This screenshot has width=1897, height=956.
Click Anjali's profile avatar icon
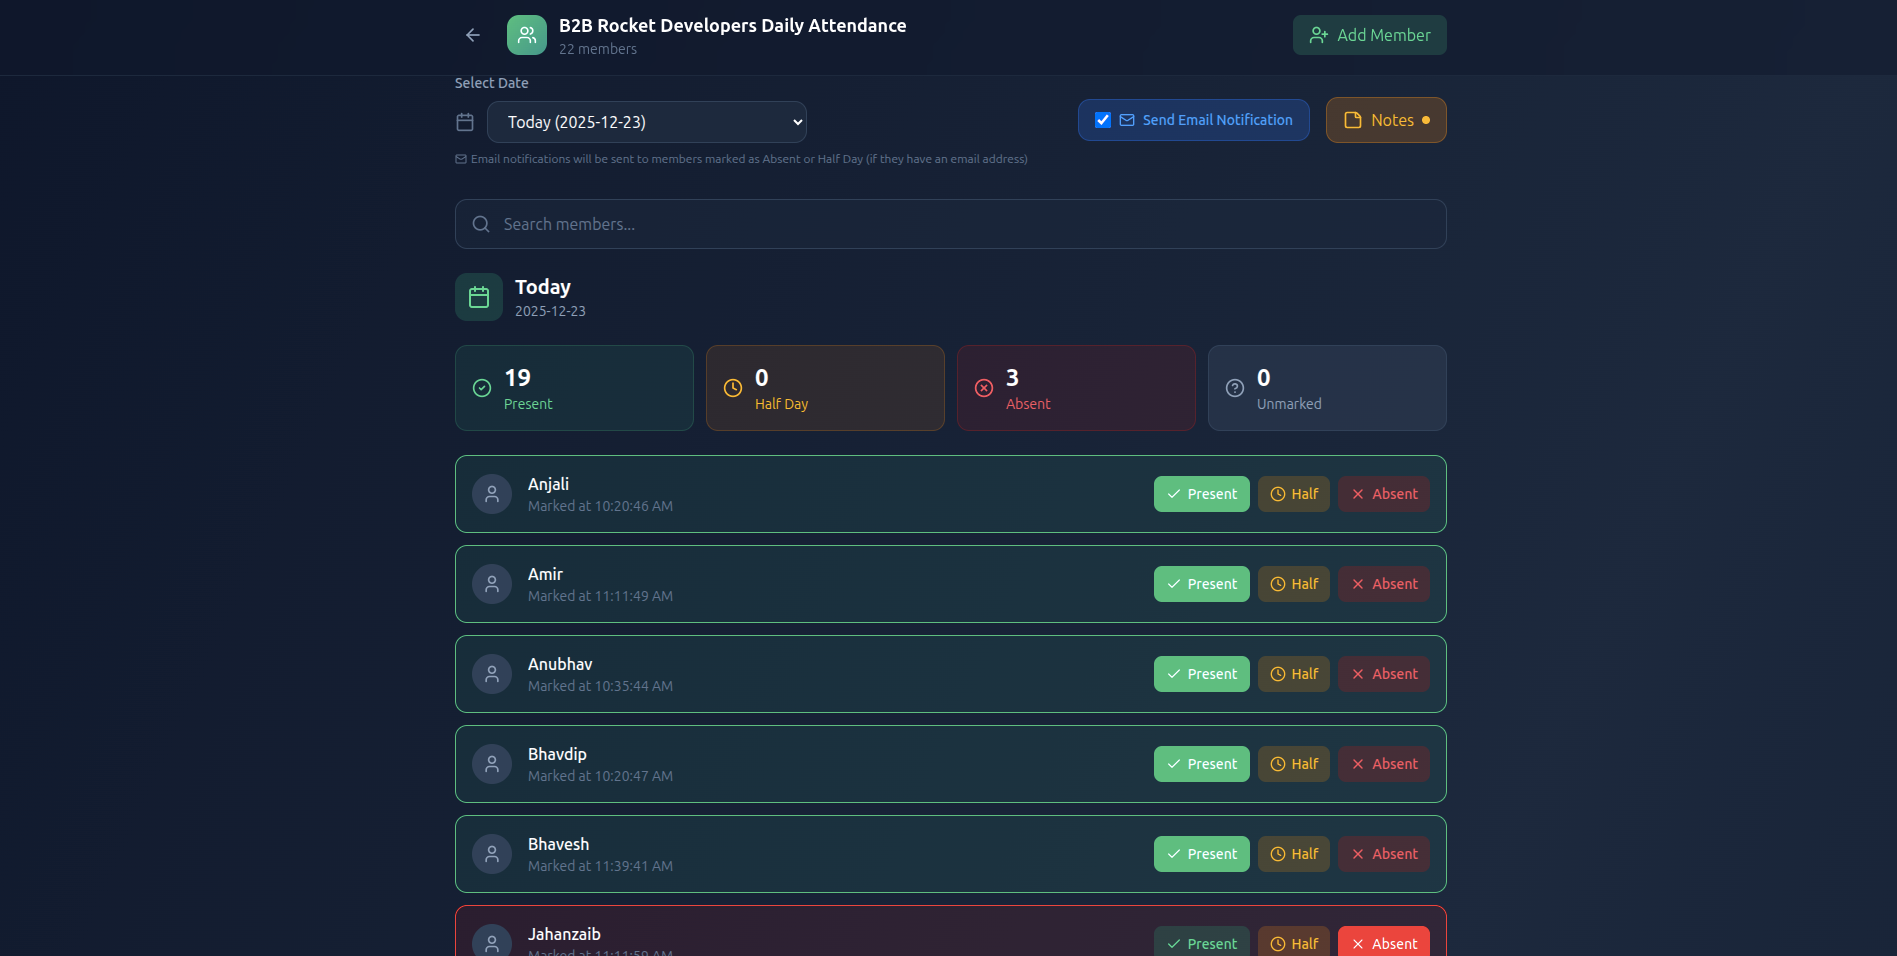click(491, 493)
